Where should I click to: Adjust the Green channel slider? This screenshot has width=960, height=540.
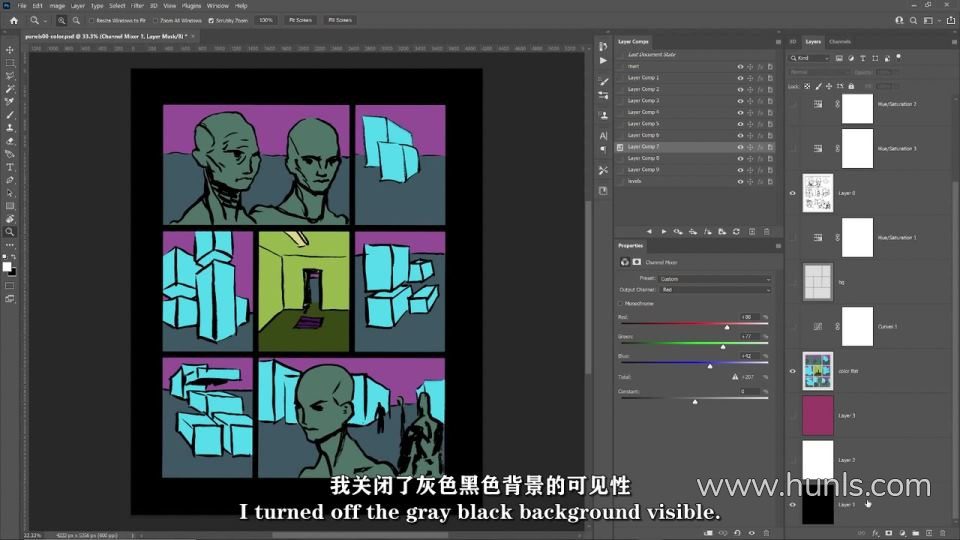[723, 347]
